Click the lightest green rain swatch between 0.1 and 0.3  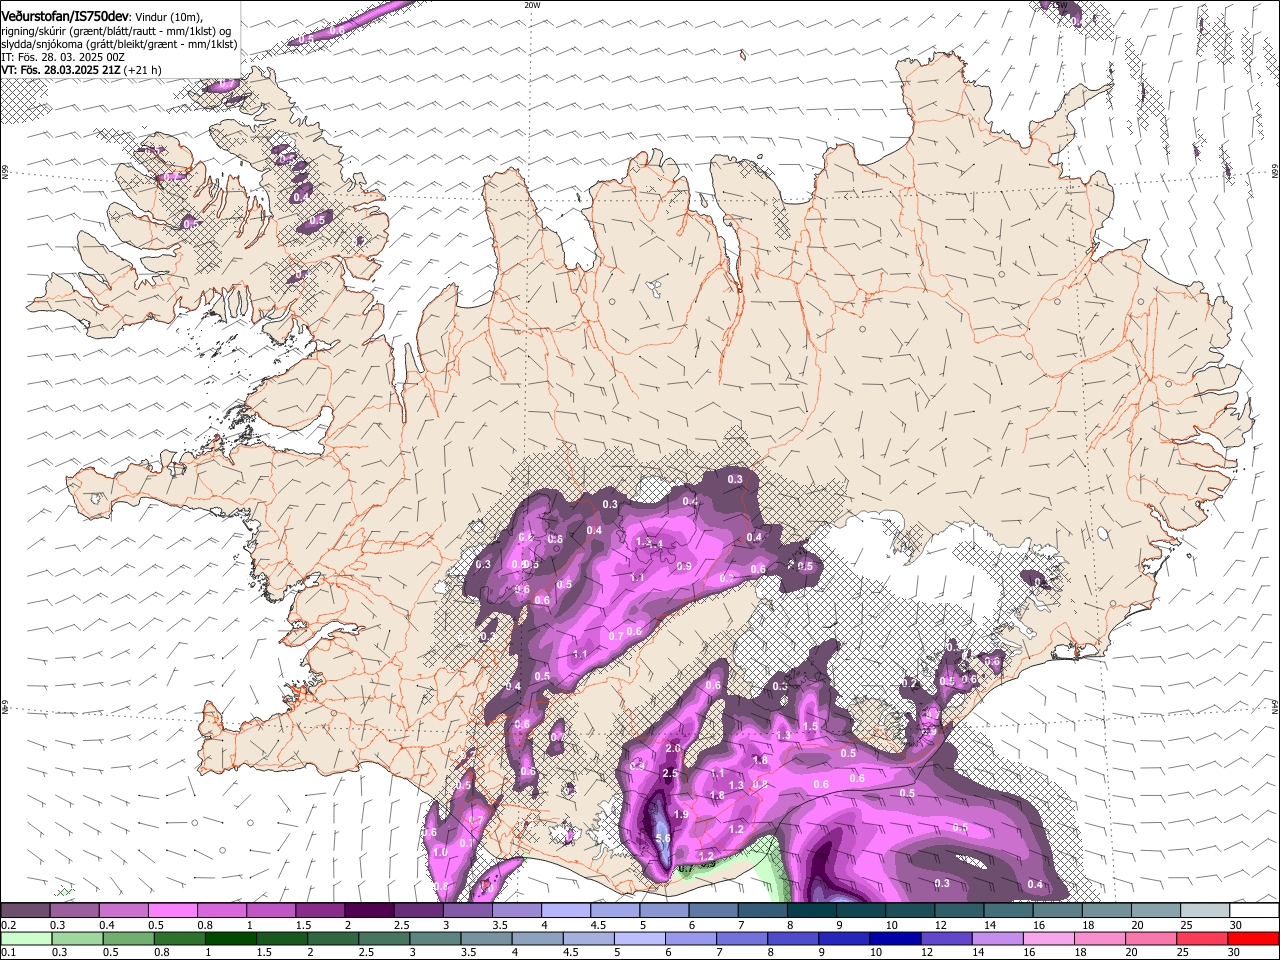[x=26, y=938]
